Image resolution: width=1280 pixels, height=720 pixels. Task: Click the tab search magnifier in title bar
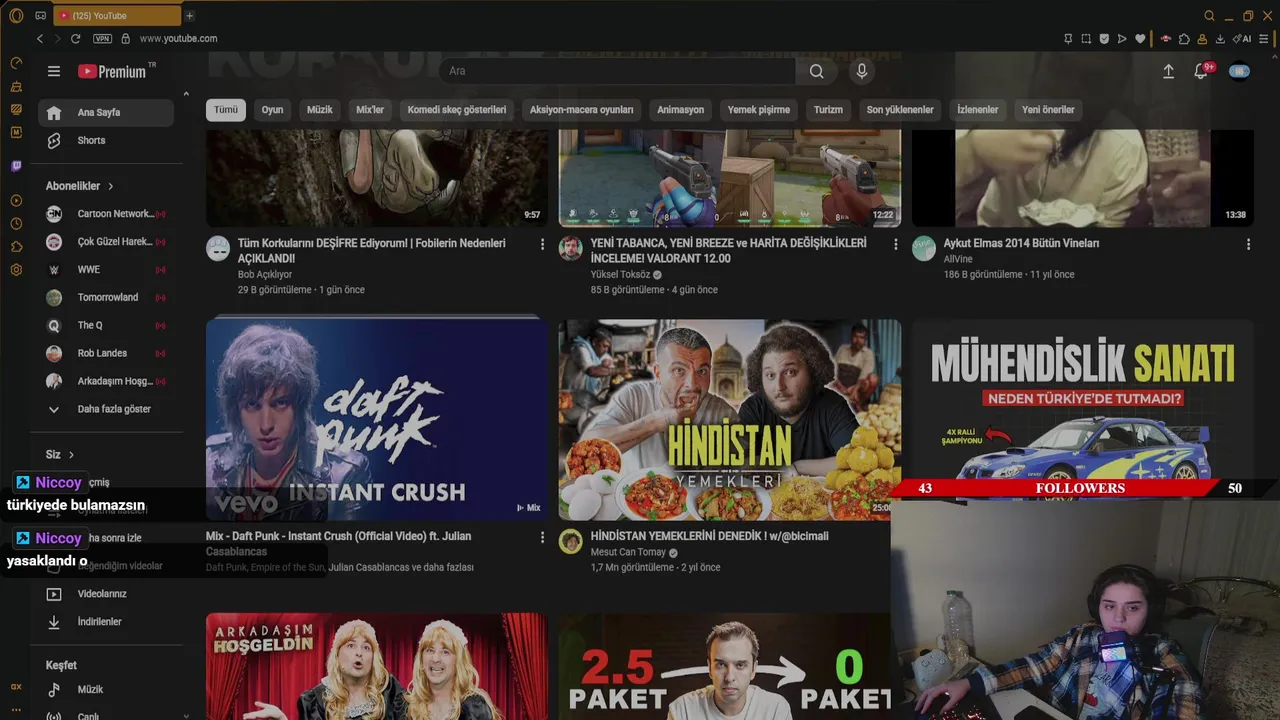(x=1209, y=15)
